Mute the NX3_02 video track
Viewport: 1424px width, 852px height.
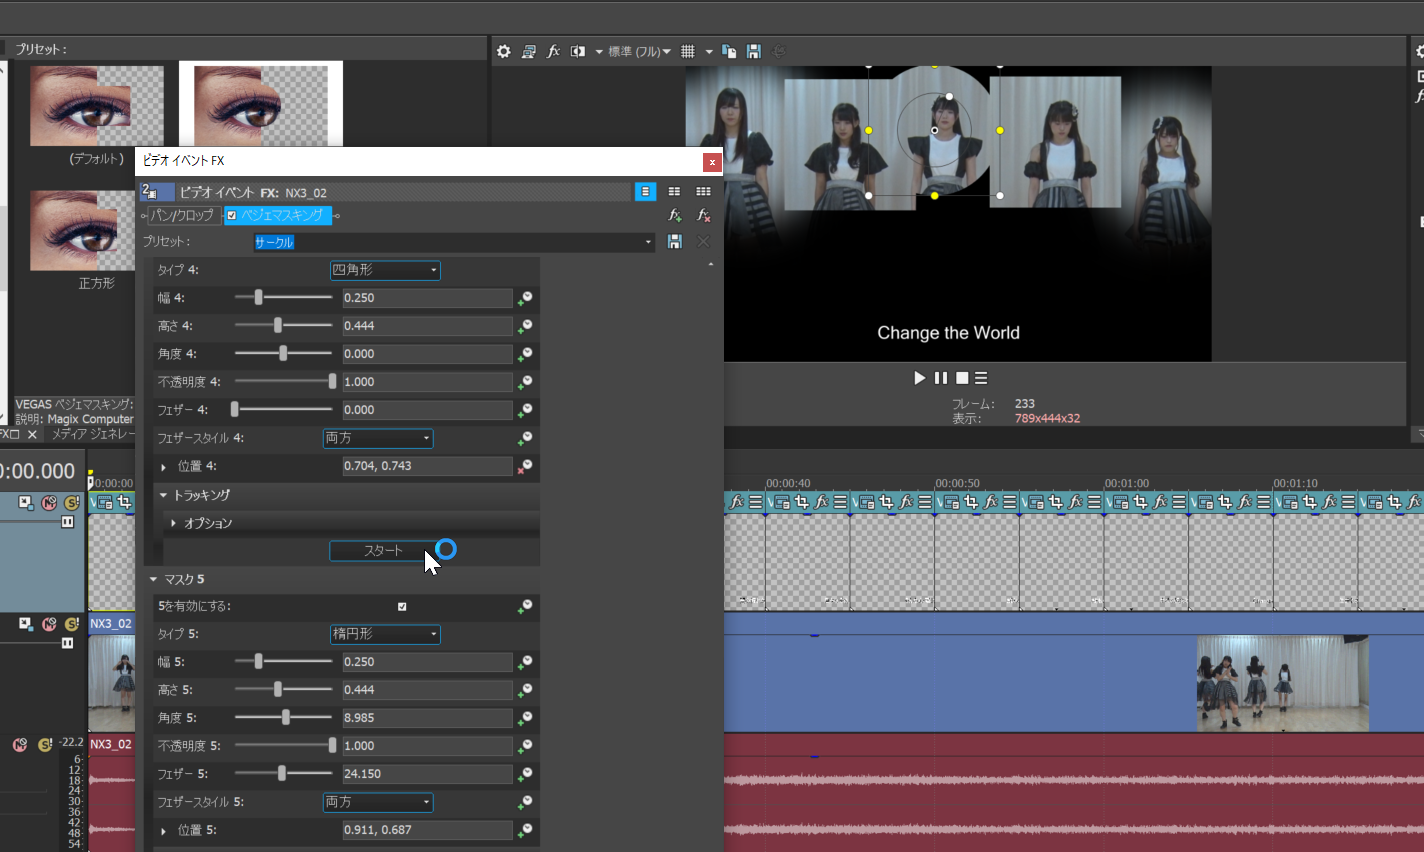tap(49, 624)
